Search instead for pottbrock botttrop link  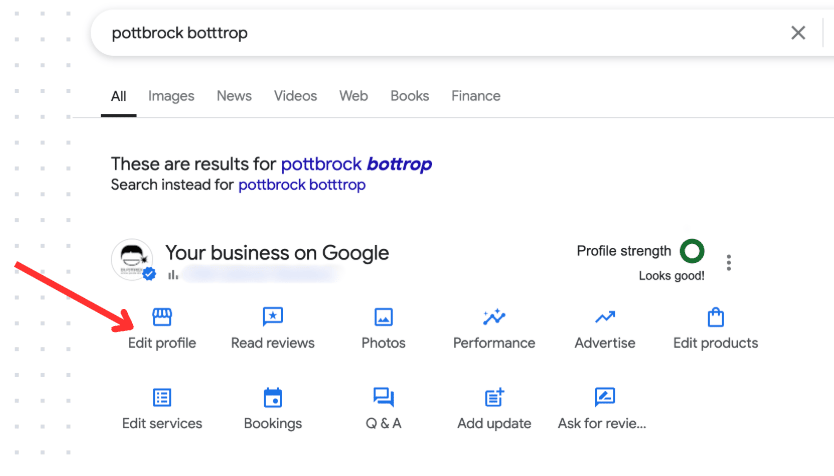click(x=302, y=185)
